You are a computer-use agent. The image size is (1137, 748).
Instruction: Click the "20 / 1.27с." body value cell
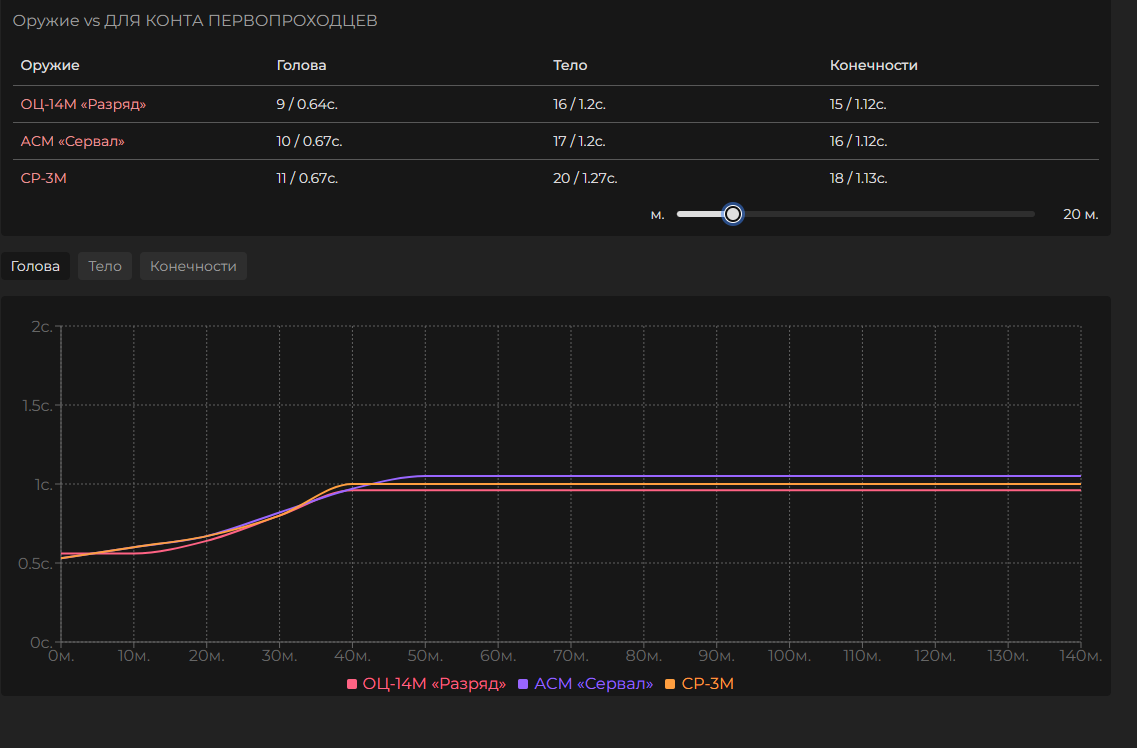[x=585, y=179]
